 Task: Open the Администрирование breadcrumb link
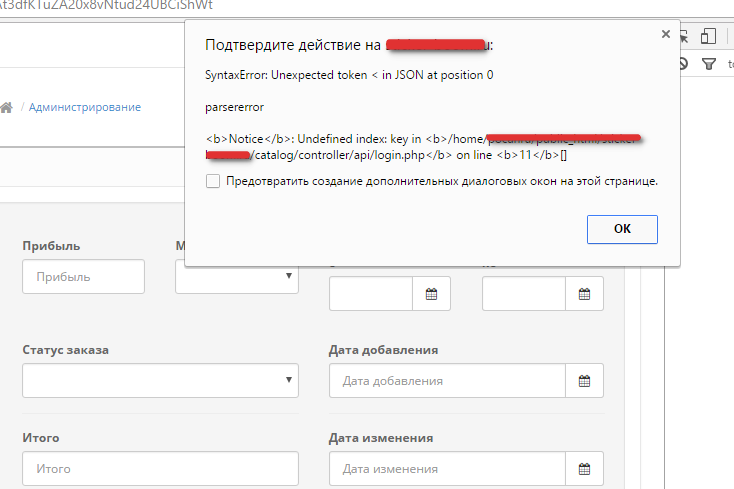coord(85,107)
